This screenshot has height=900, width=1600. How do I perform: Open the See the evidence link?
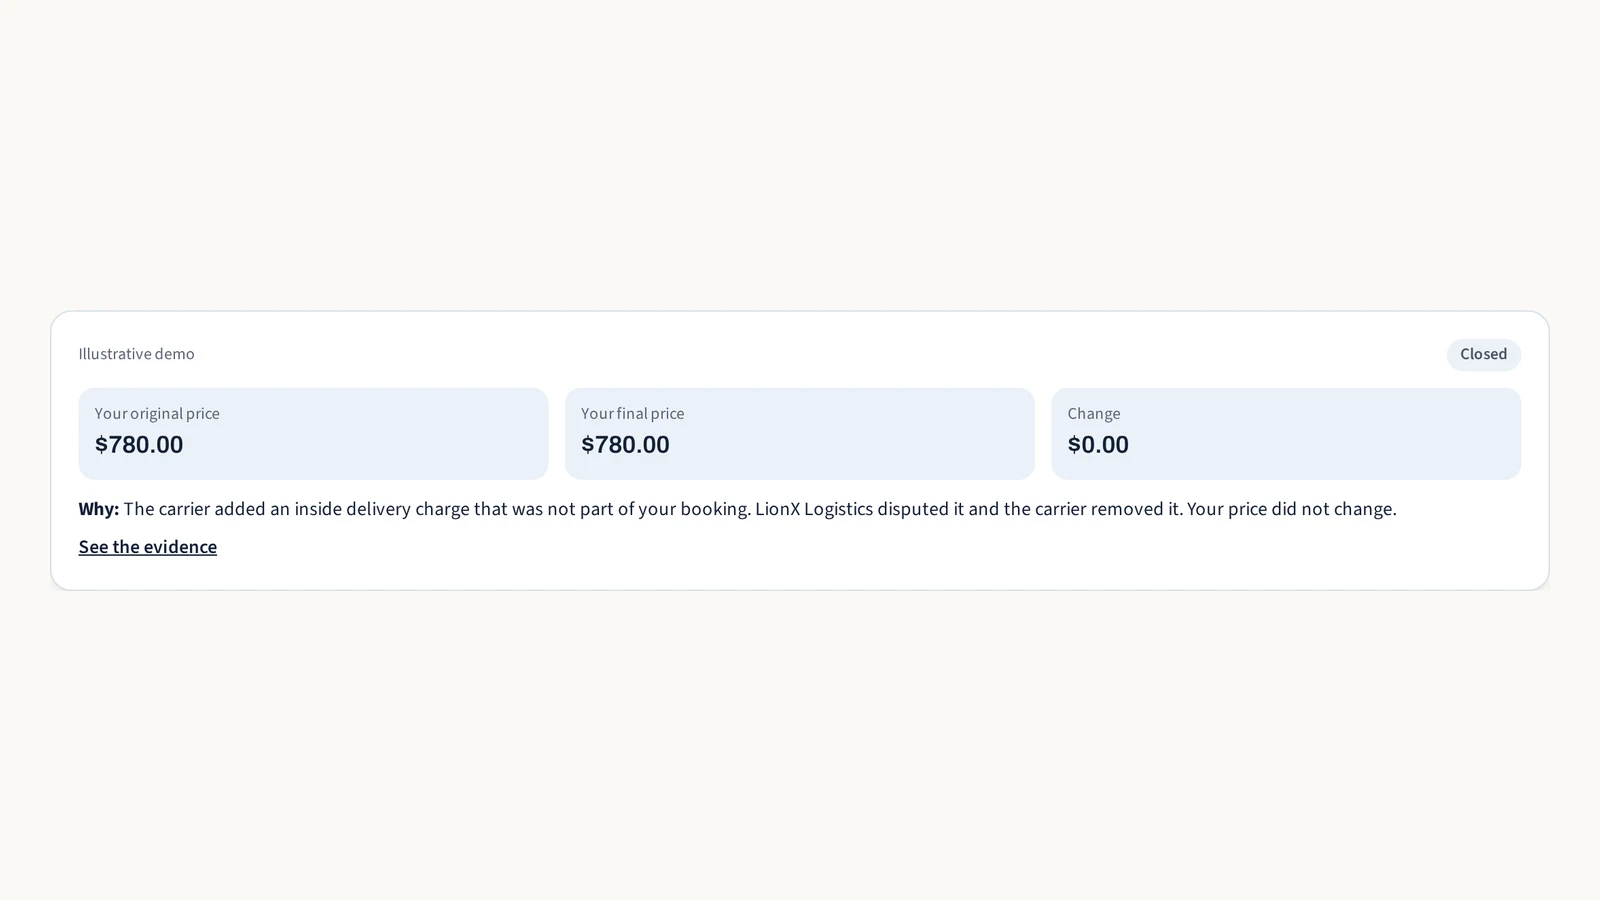tap(147, 547)
